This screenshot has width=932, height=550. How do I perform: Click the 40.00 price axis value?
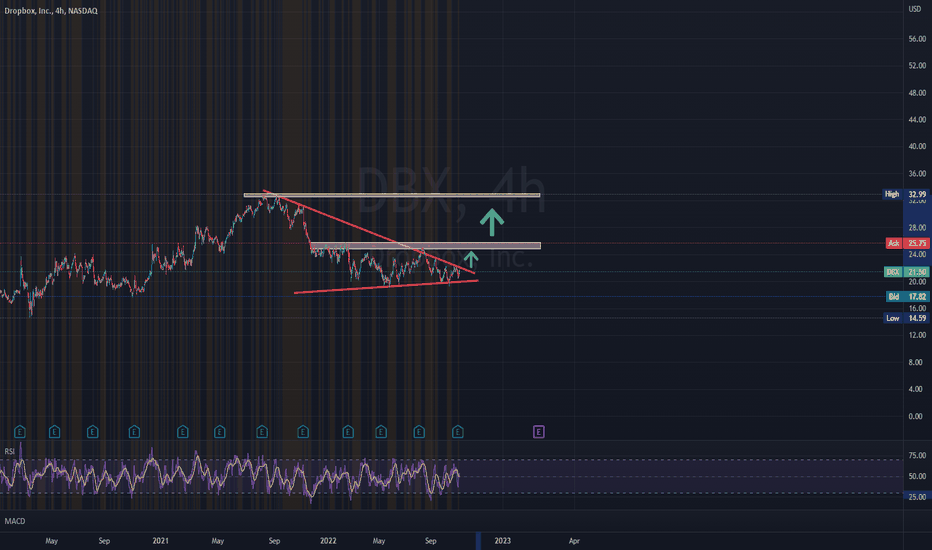(x=917, y=146)
